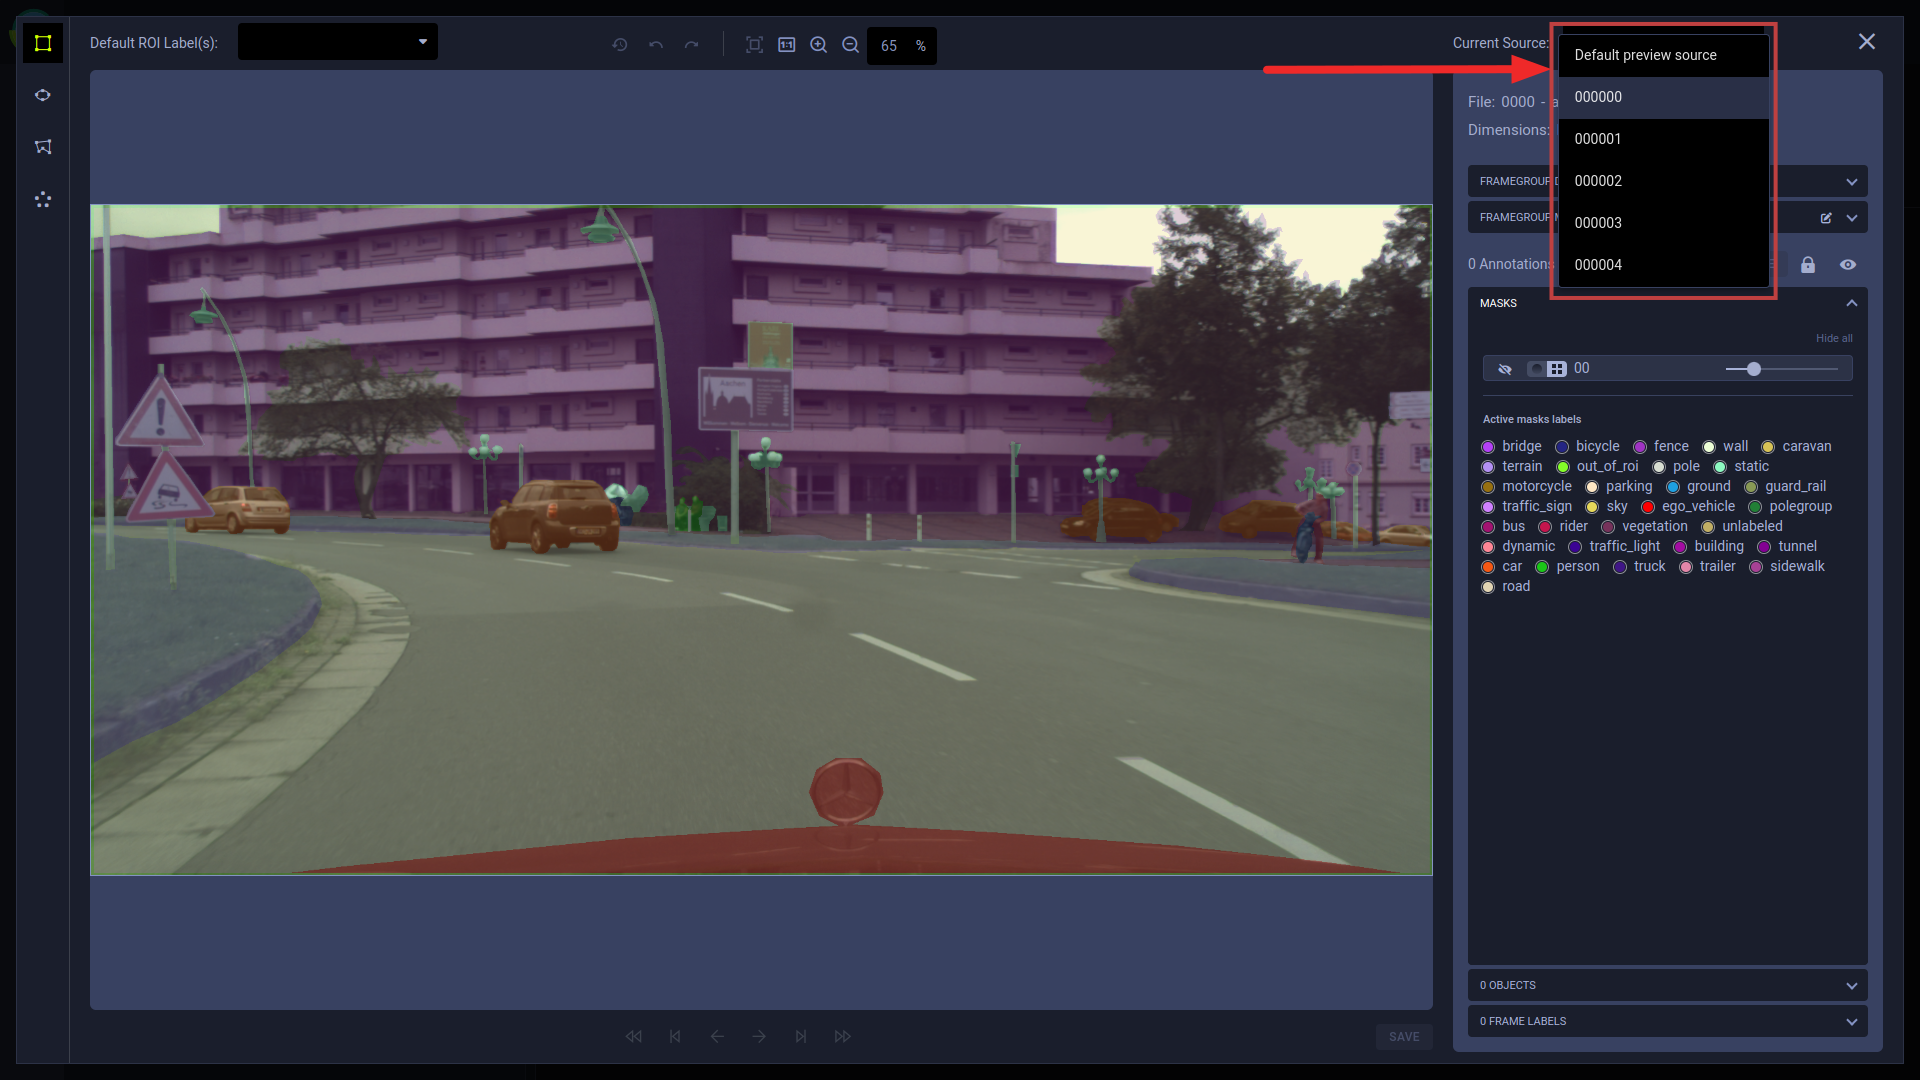Click the SAVE button
This screenshot has width=1920, height=1080.
pyautogui.click(x=1403, y=1036)
